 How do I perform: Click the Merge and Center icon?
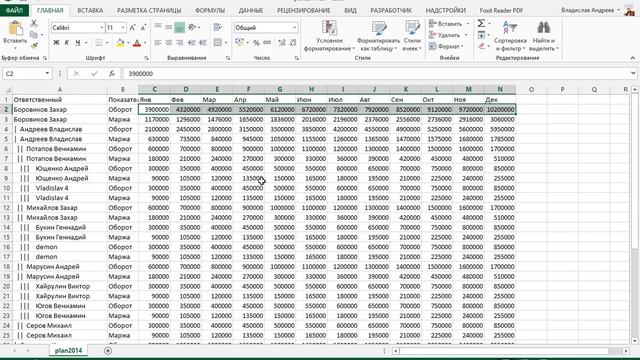(x=218, y=42)
